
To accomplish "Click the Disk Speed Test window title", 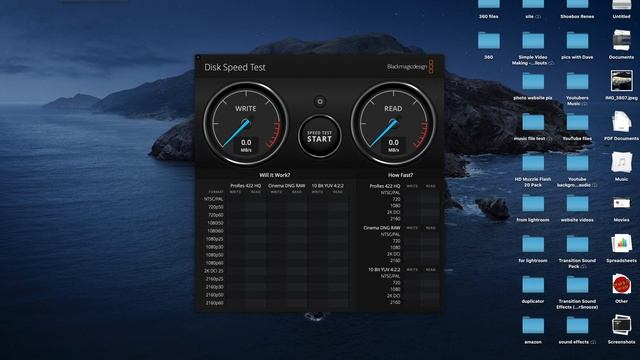I will tap(235, 67).
